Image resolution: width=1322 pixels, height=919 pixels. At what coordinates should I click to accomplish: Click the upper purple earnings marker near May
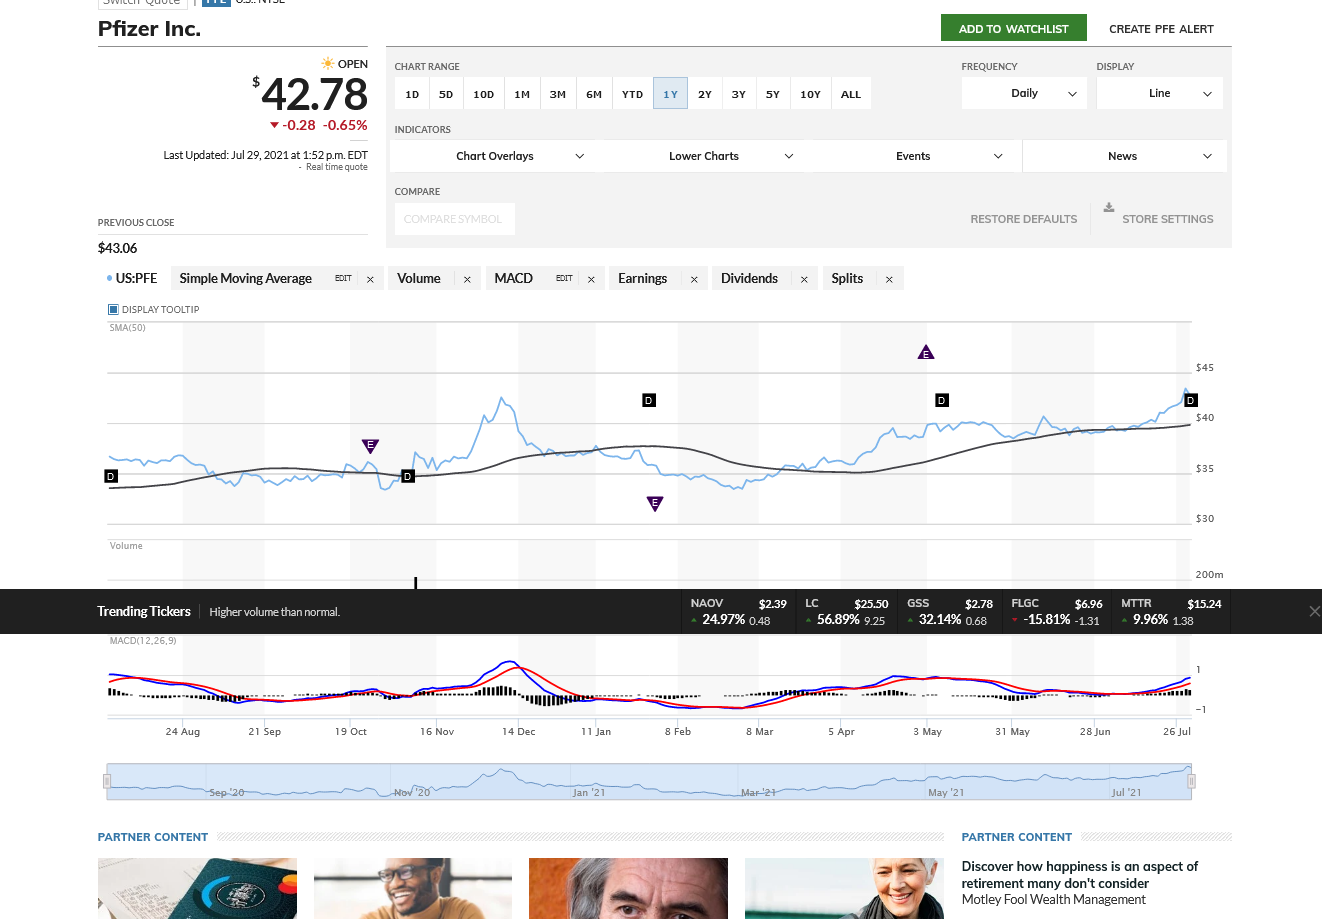926,352
